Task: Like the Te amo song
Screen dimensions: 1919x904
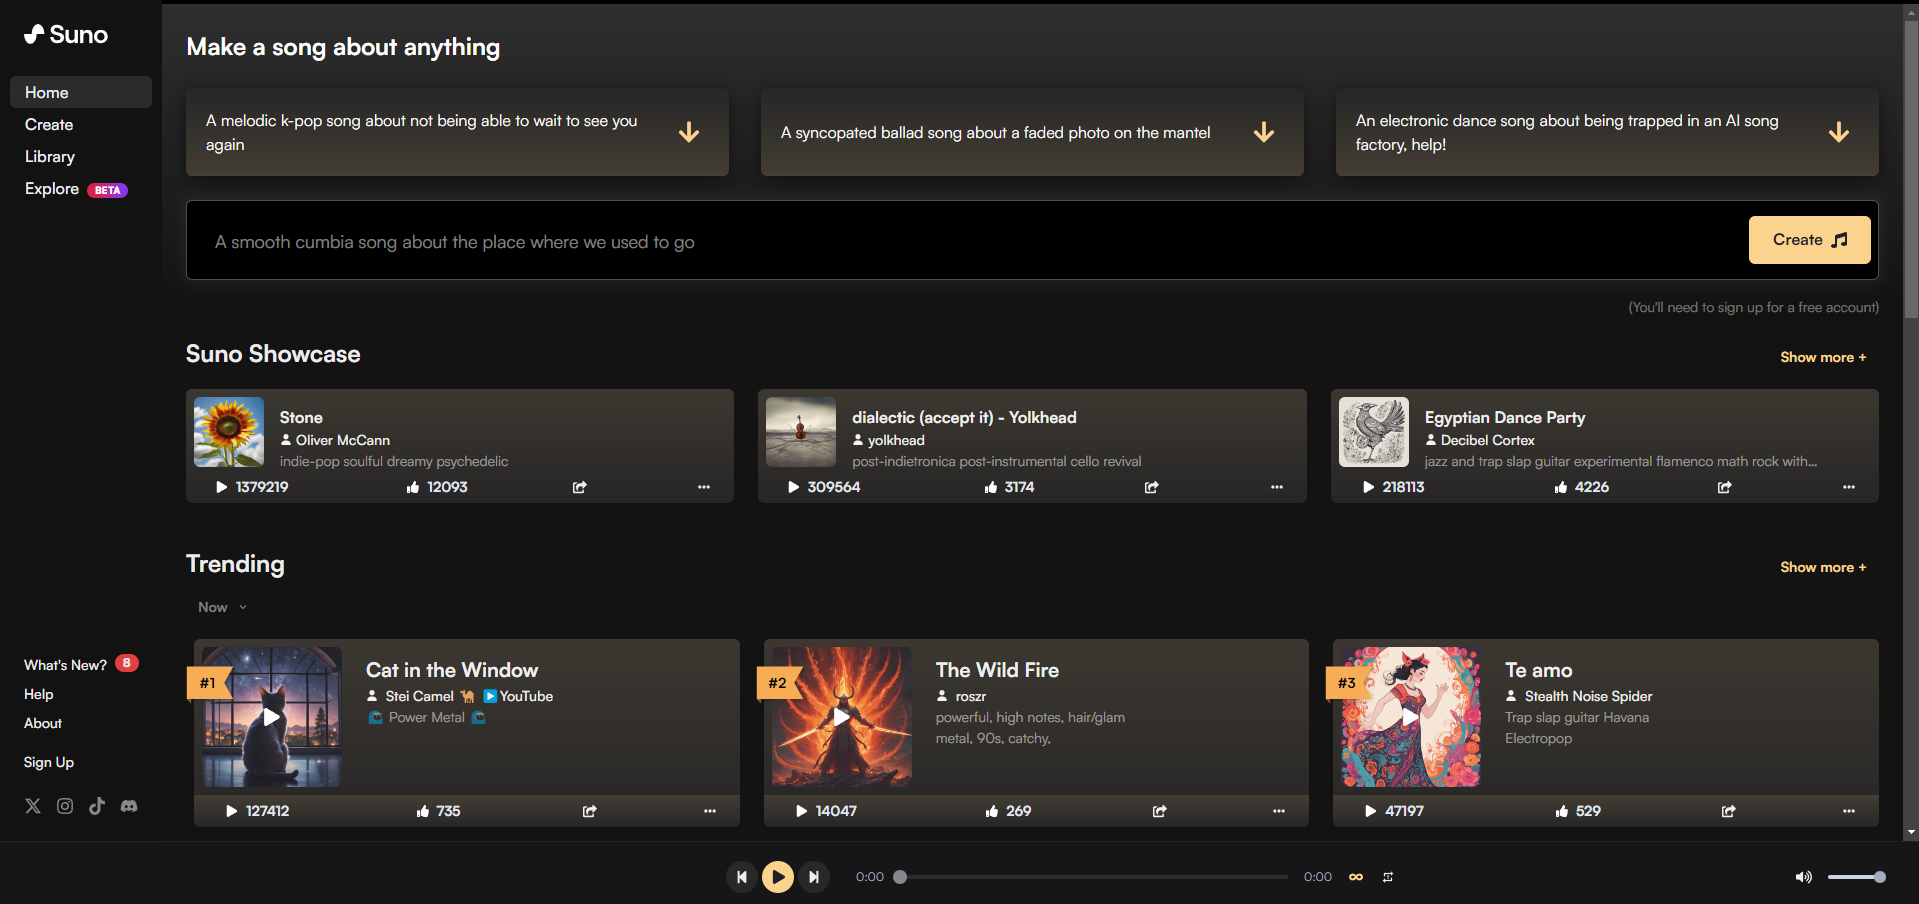Action: coord(1562,811)
